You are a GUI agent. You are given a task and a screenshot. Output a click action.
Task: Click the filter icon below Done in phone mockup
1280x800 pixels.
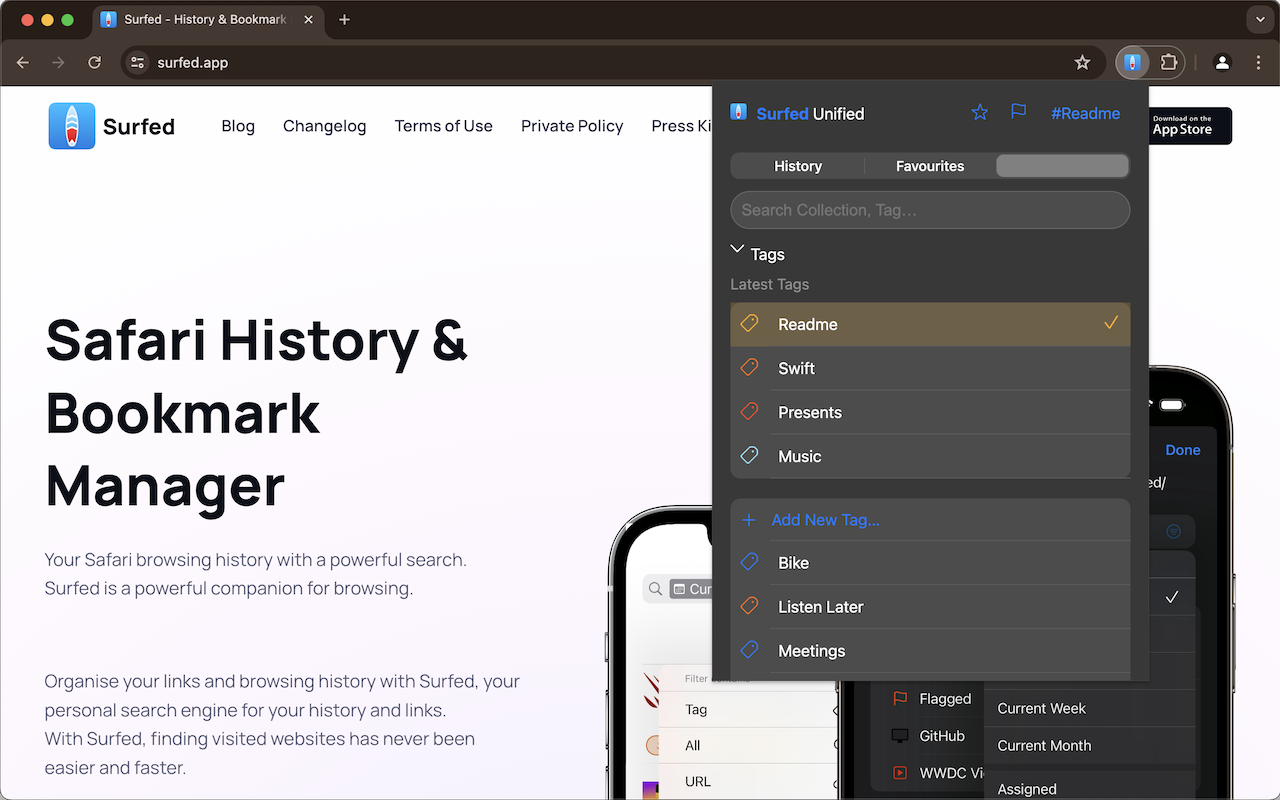[x=1174, y=531]
